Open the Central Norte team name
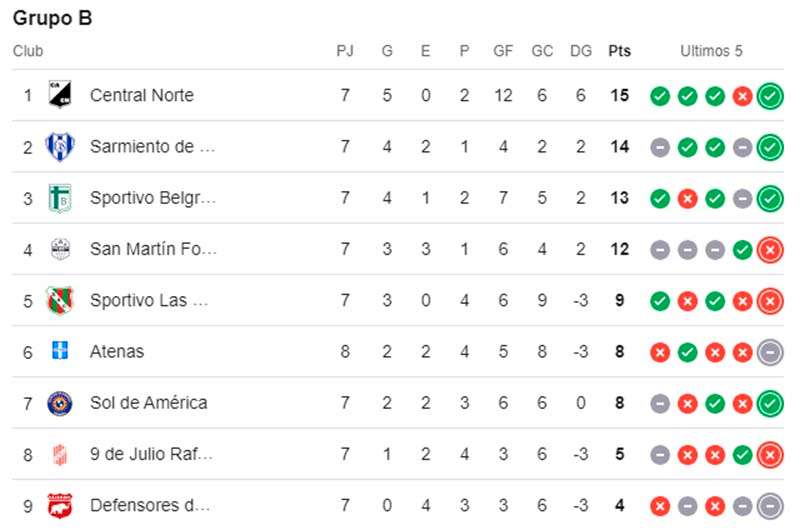Screen dimensions: 800x530 pyautogui.click(x=142, y=95)
